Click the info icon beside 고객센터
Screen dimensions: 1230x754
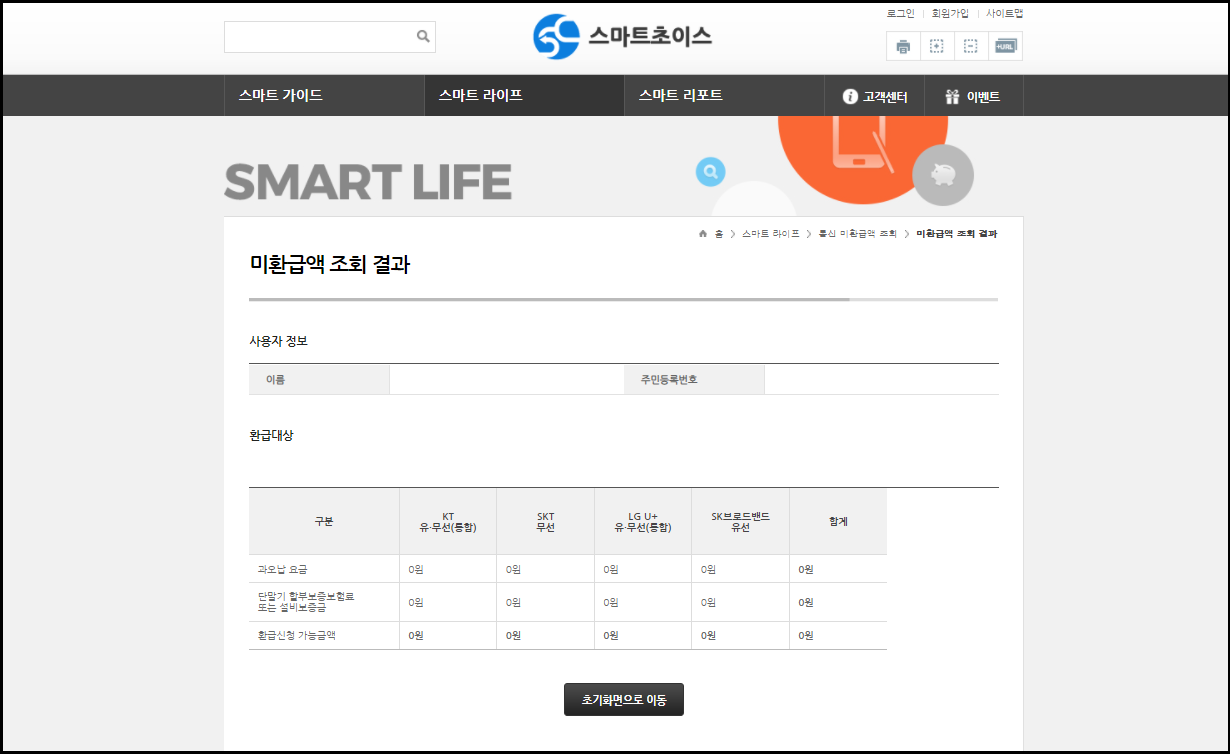coord(850,97)
